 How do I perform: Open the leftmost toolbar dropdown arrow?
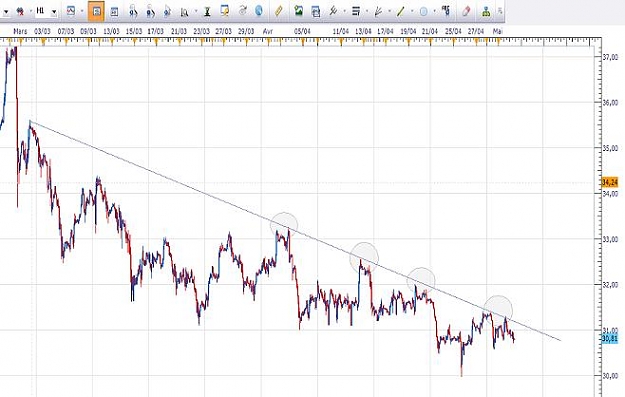click(x=6, y=12)
